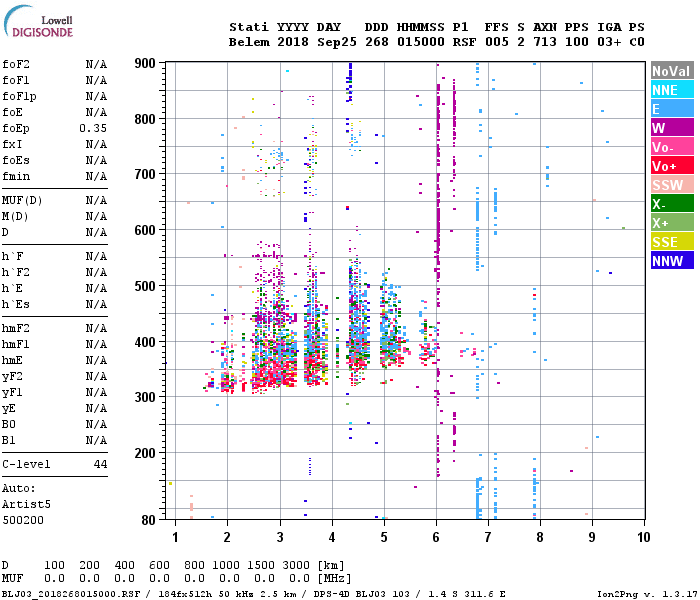Screen dimensions: 700x600
Task: Click the foF1p parameter label
Action: [x=19, y=96]
